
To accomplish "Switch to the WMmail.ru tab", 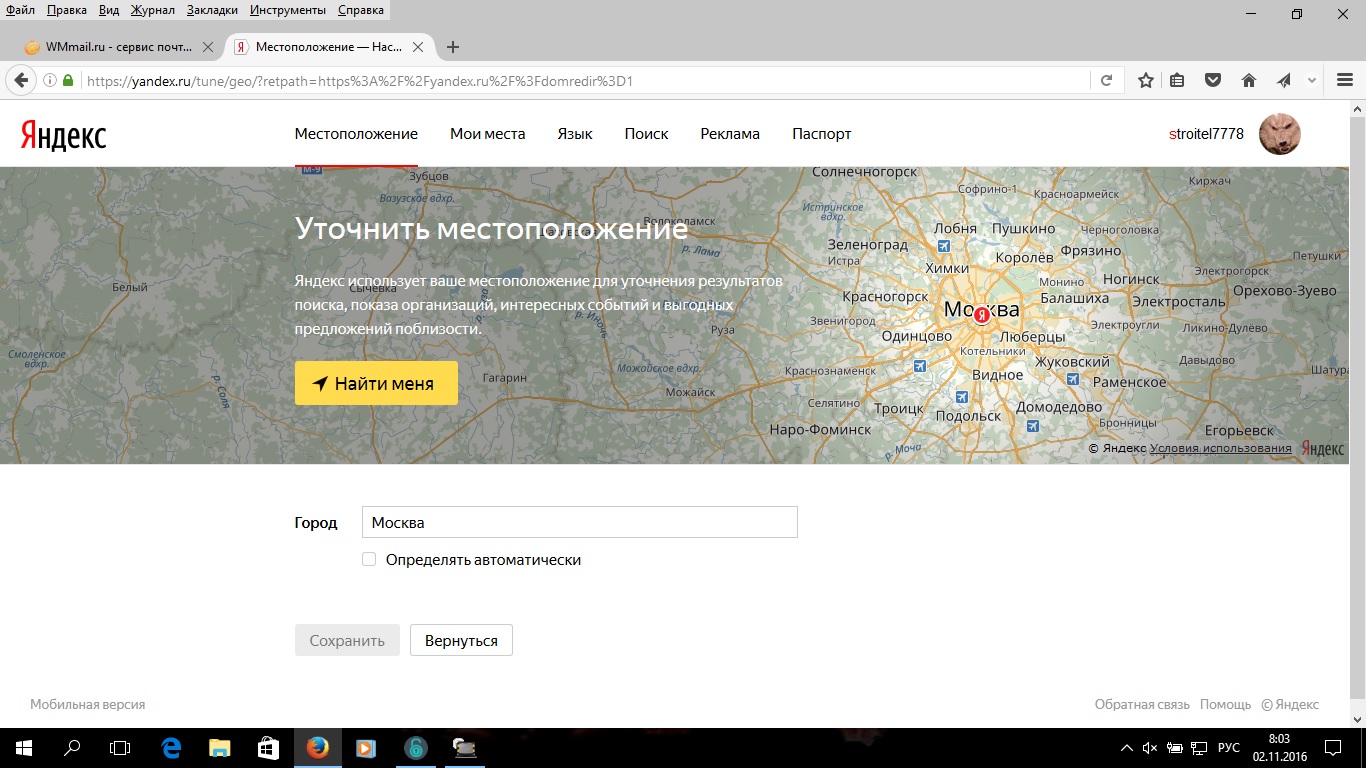I will (x=118, y=47).
